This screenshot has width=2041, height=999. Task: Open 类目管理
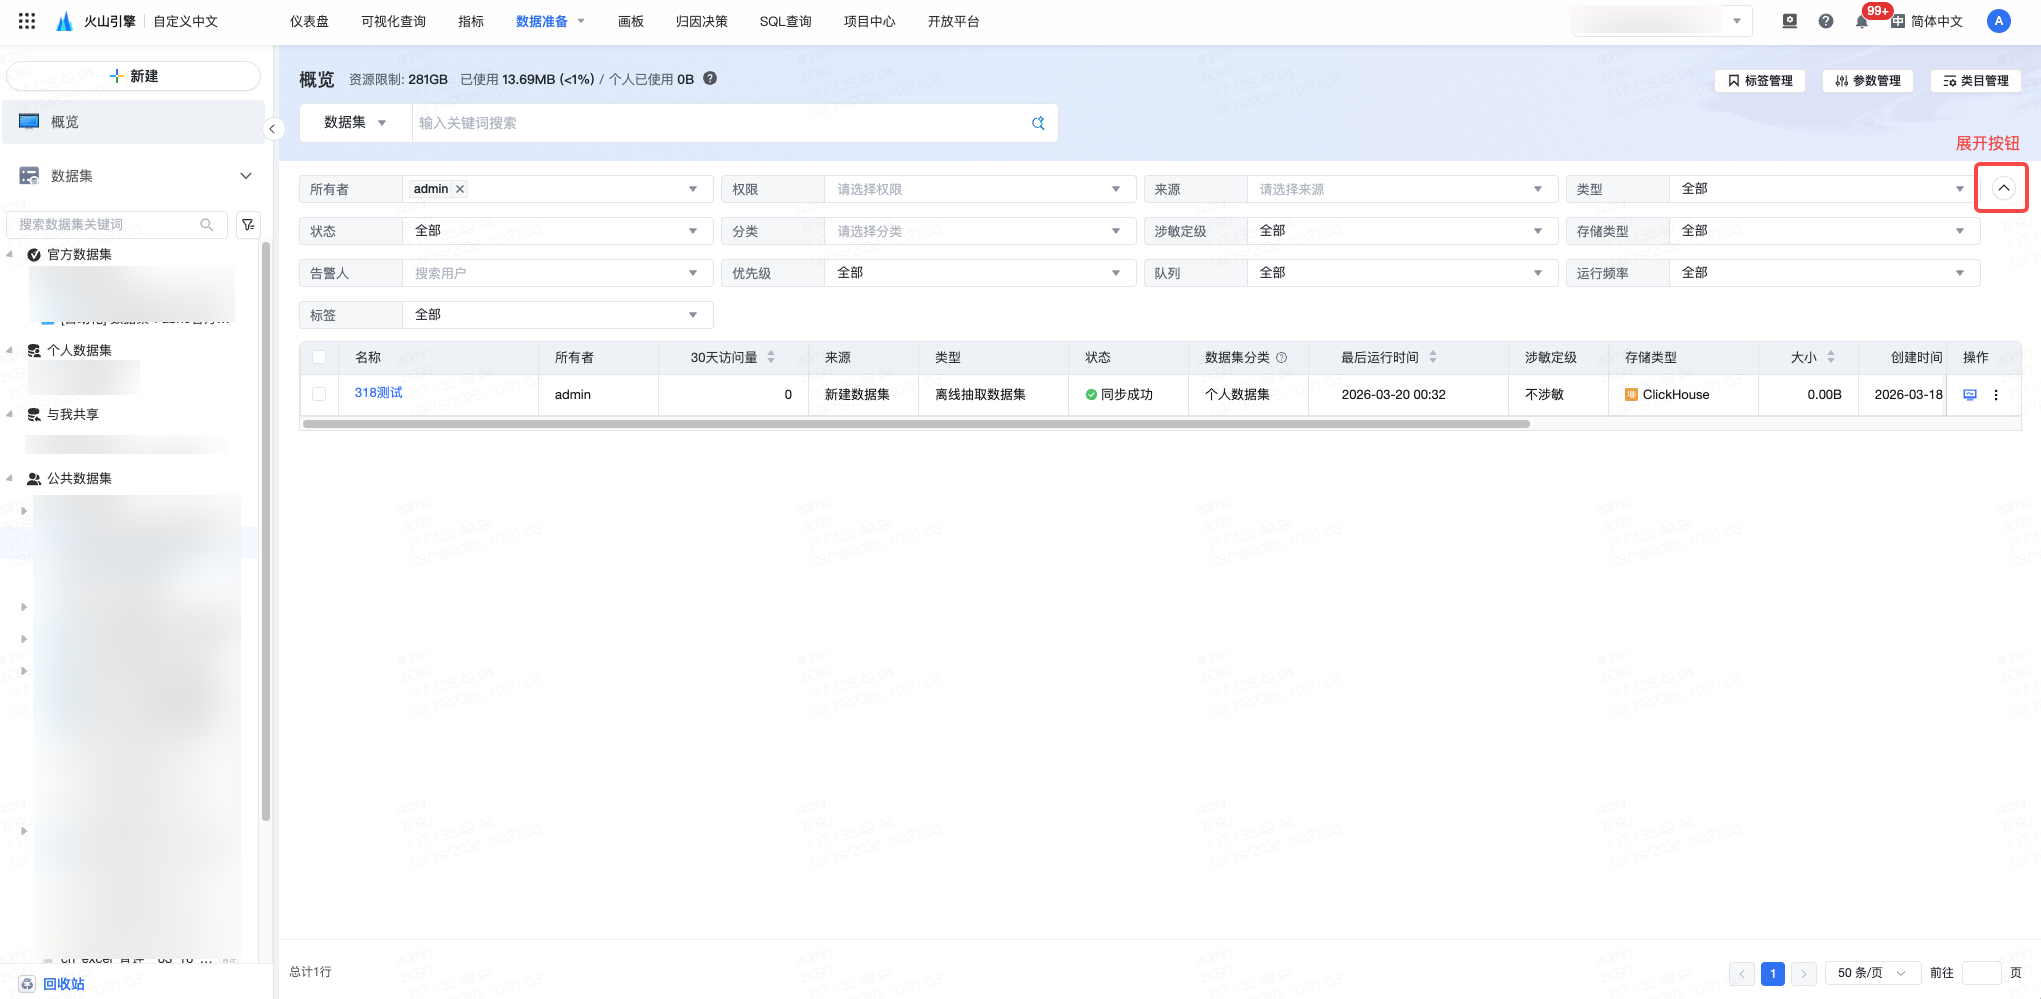point(1976,81)
